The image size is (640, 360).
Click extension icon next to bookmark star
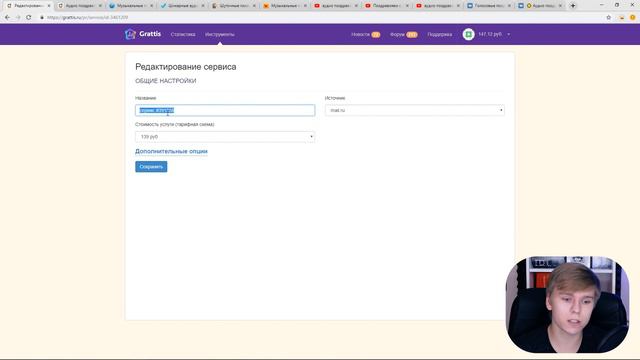tap(622, 18)
